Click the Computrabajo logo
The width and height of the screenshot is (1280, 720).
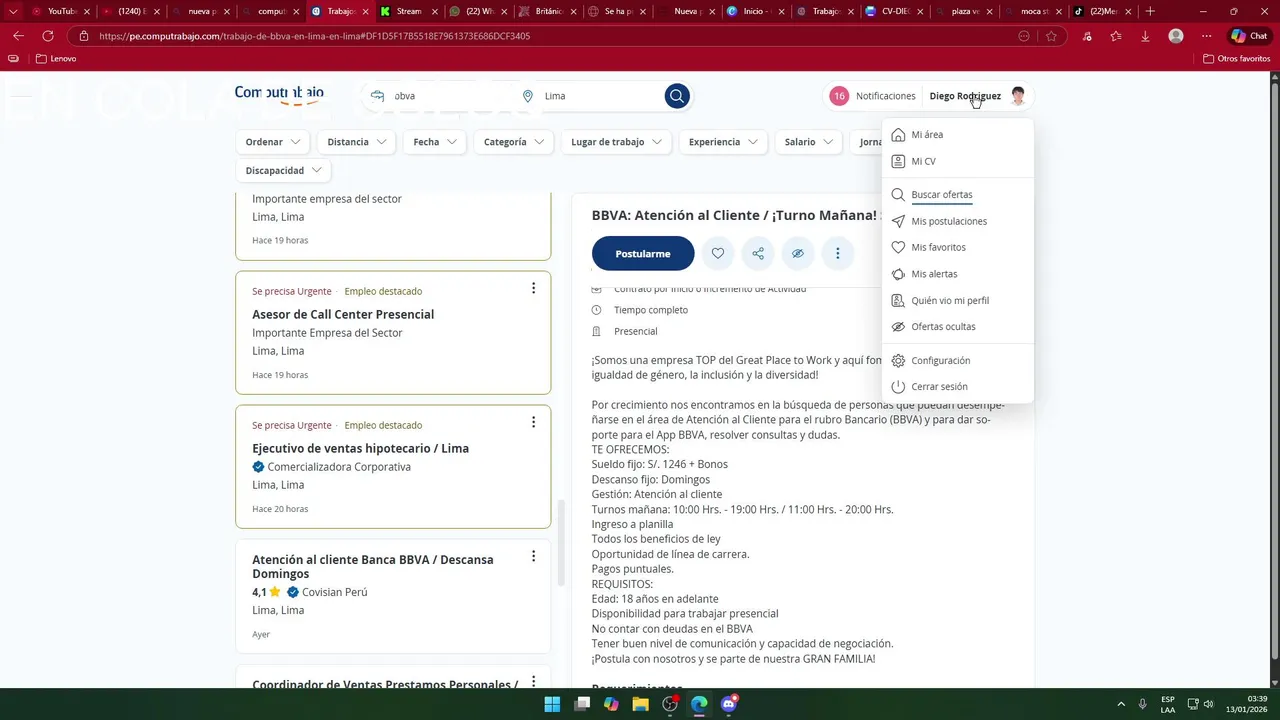pyautogui.click(x=279, y=93)
